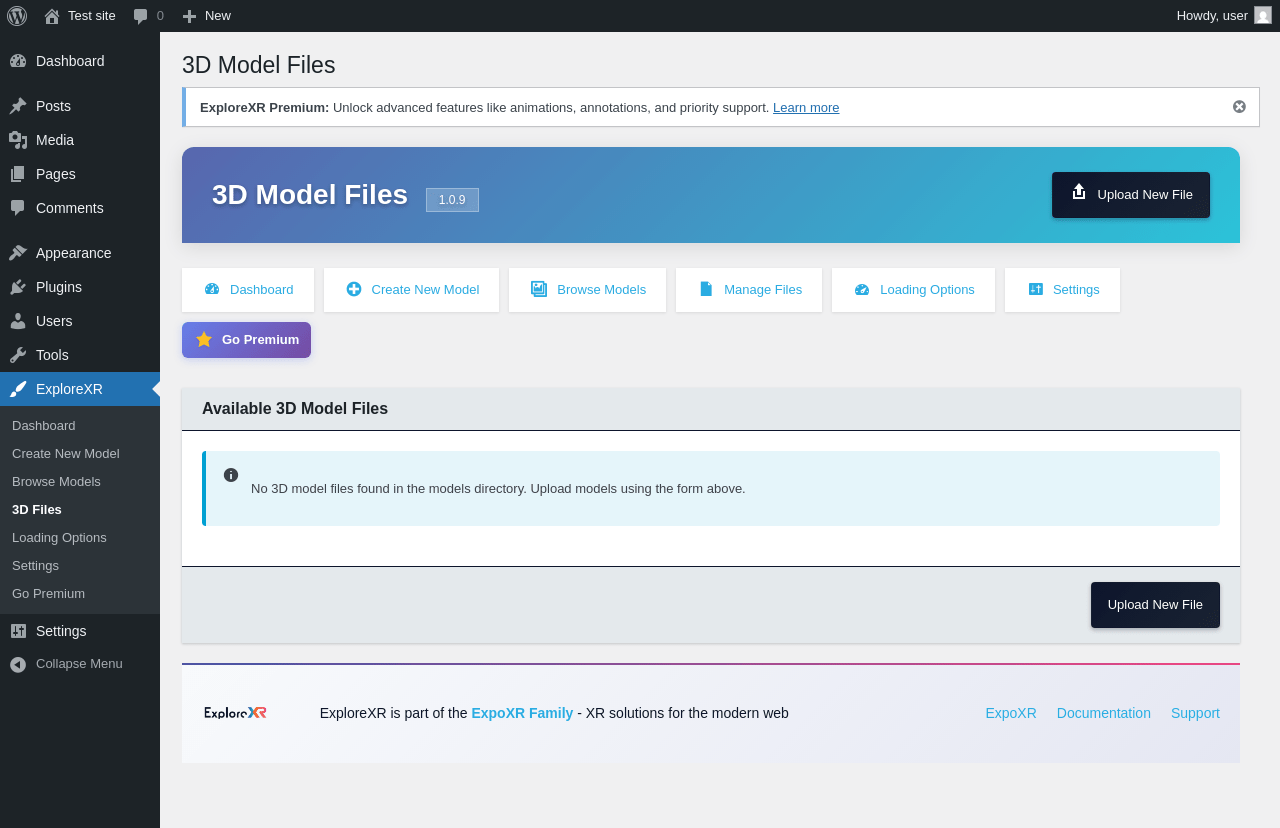Open the Documentation footer link
Viewport: 1280px width, 828px height.
1103,713
